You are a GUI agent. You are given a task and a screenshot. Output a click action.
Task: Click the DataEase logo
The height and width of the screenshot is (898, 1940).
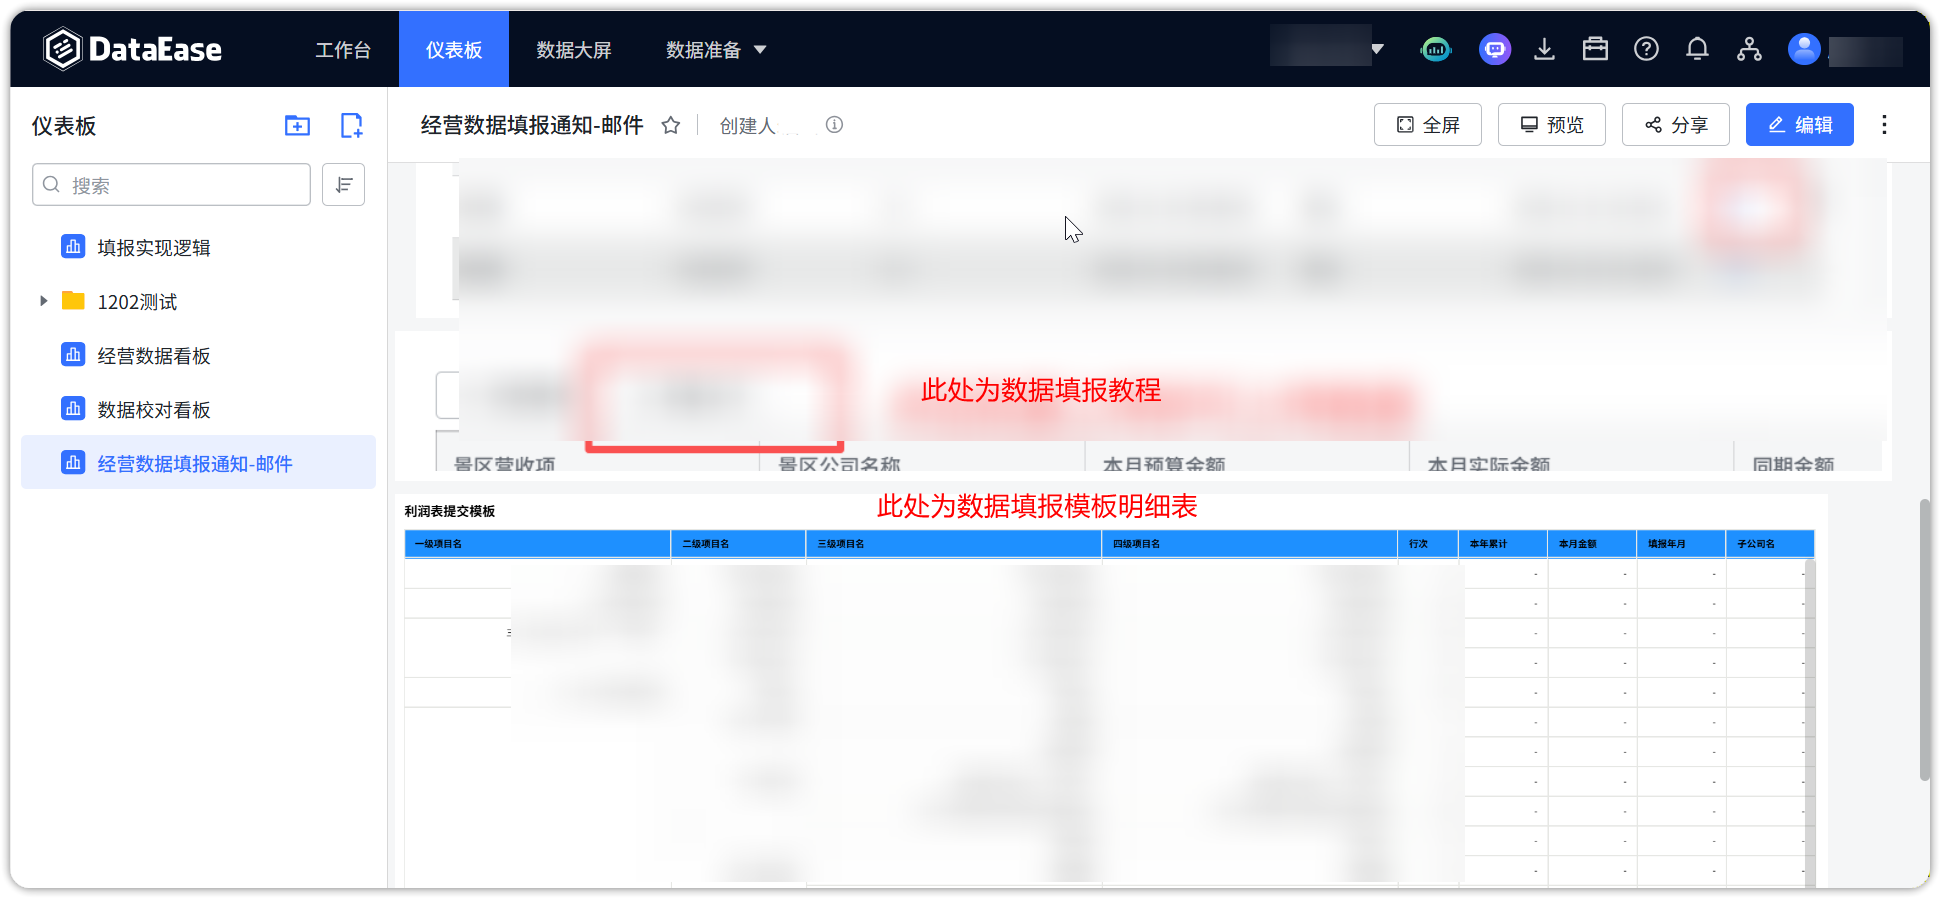tap(132, 49)
